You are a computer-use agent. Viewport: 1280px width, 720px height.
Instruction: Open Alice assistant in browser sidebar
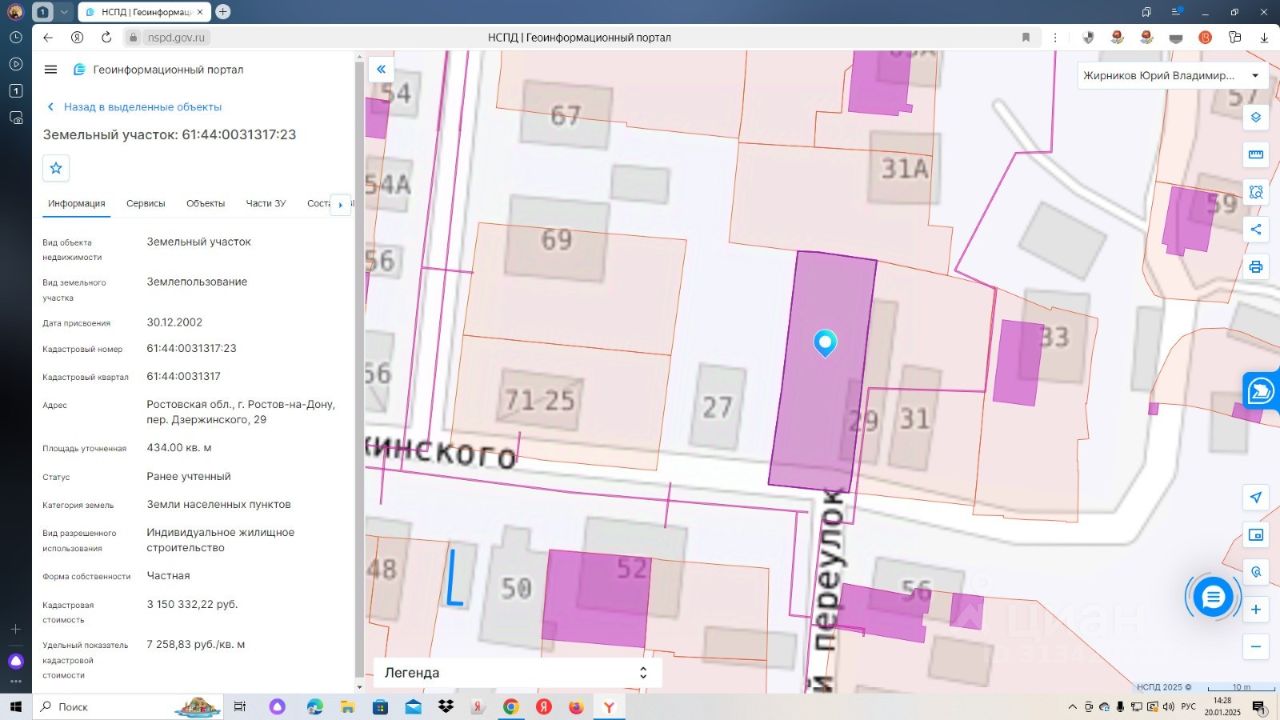click(16, 661)
